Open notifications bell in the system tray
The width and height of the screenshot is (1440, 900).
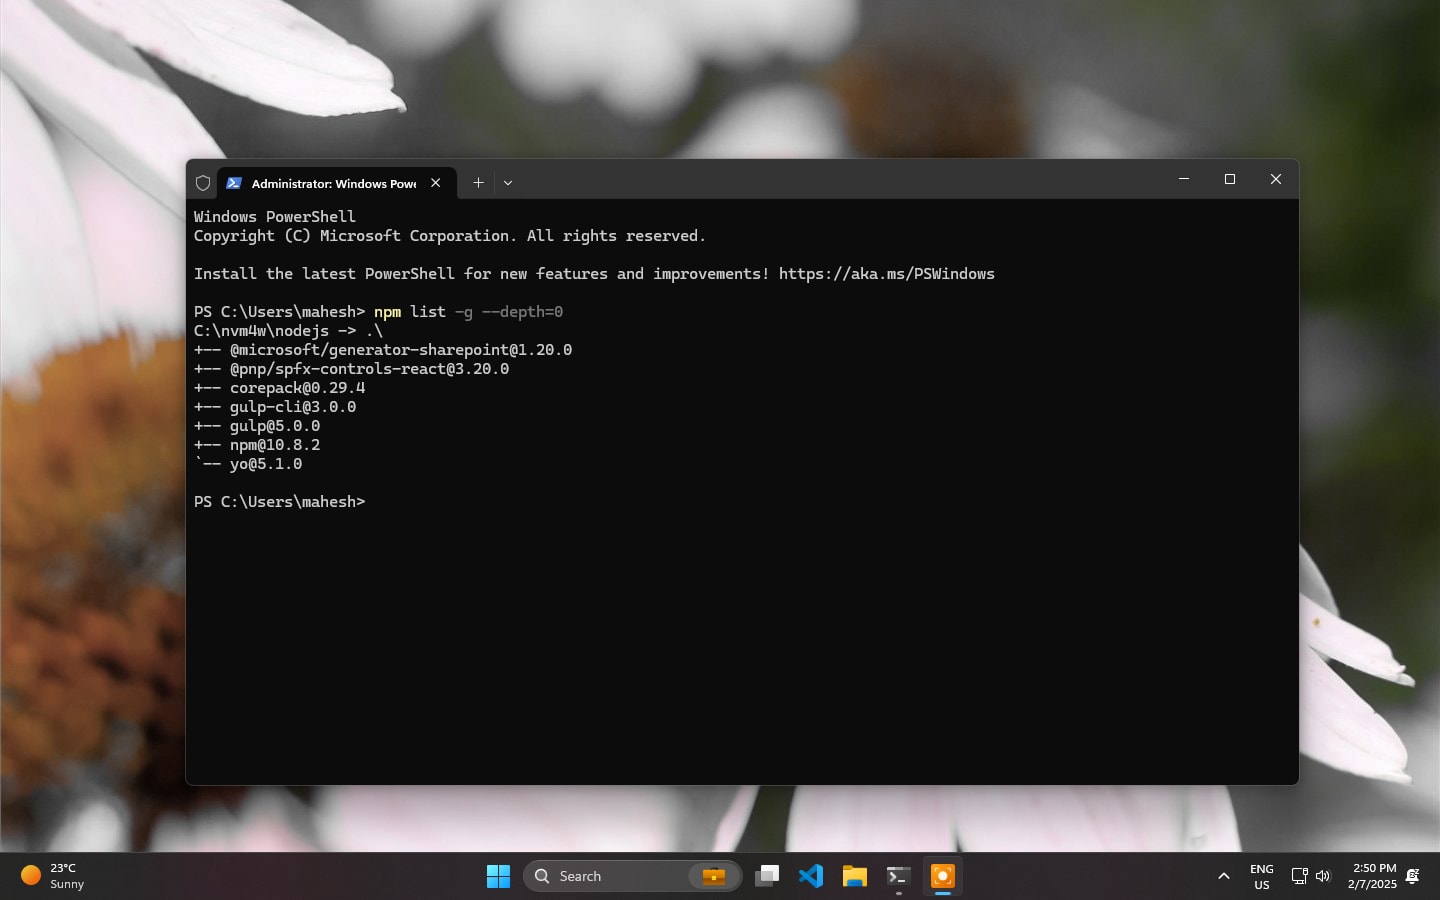(1413, 876)
